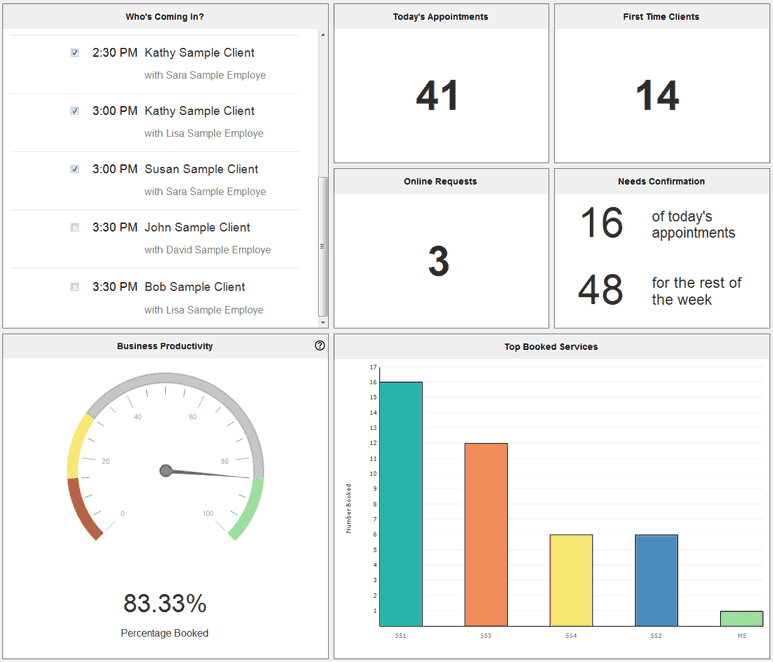
Task: Tick the checkbox for Bob Sample Client
Action: point(75,287)
